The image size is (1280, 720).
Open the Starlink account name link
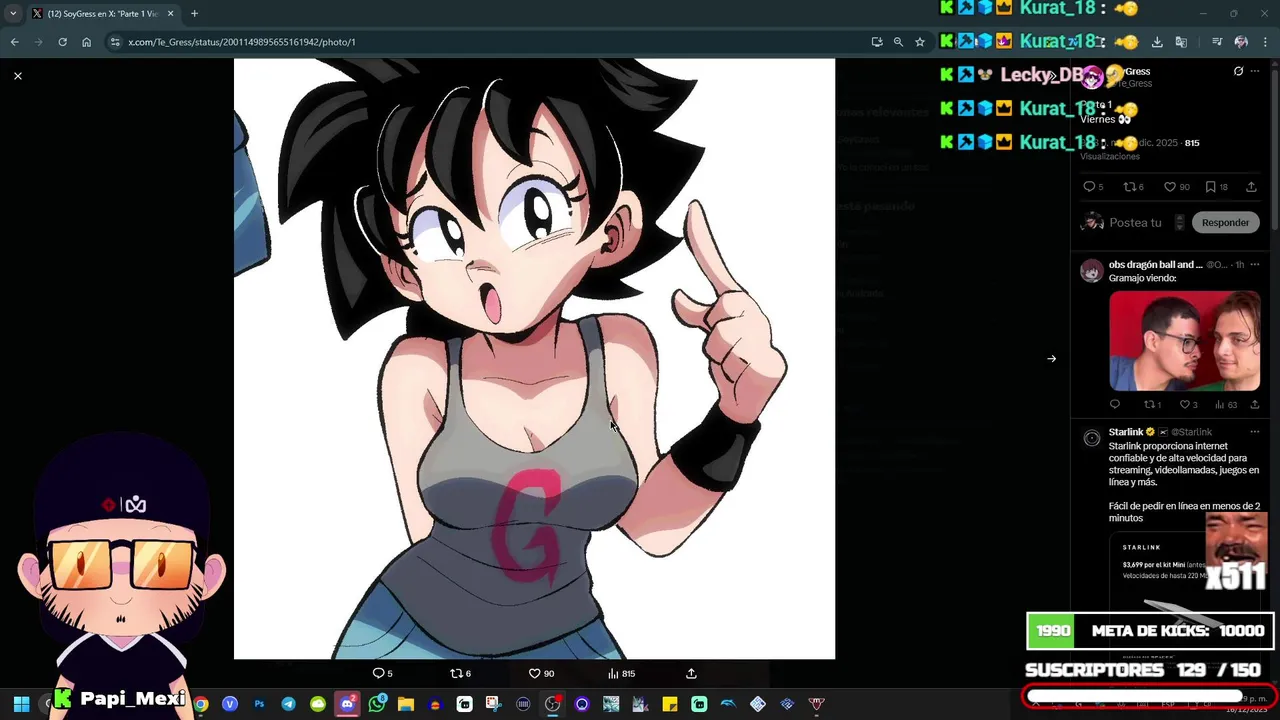click(x=1126, y=432)
